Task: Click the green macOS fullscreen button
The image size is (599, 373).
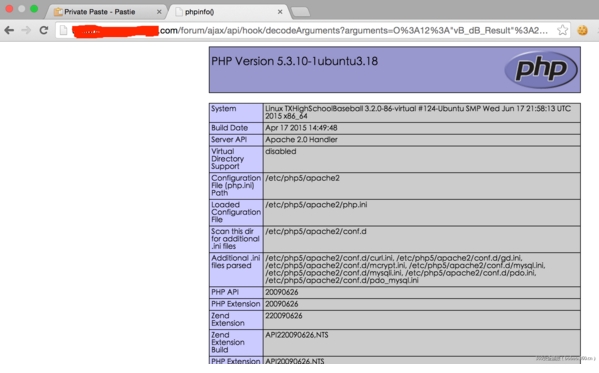Action: pos(34,8)
